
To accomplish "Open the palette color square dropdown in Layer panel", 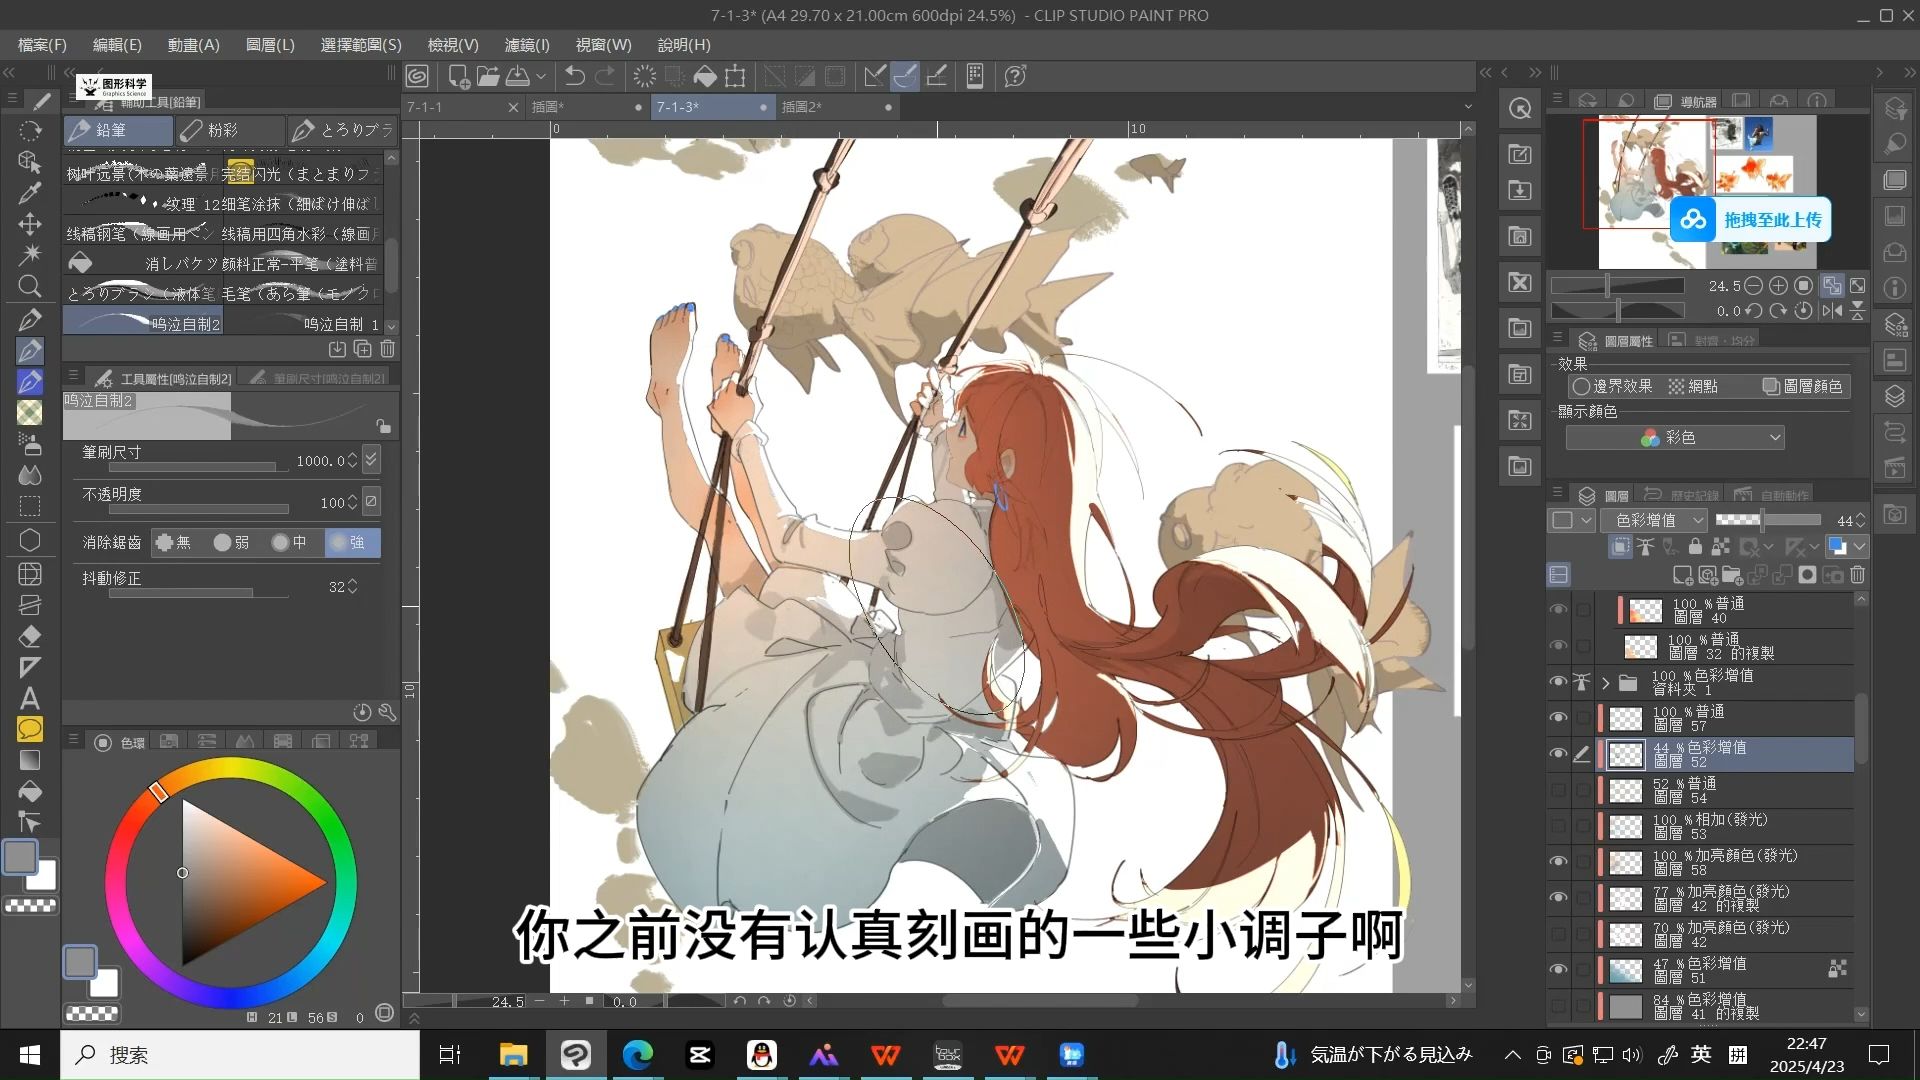I will pyautogui.click(x=1571, y=520).
